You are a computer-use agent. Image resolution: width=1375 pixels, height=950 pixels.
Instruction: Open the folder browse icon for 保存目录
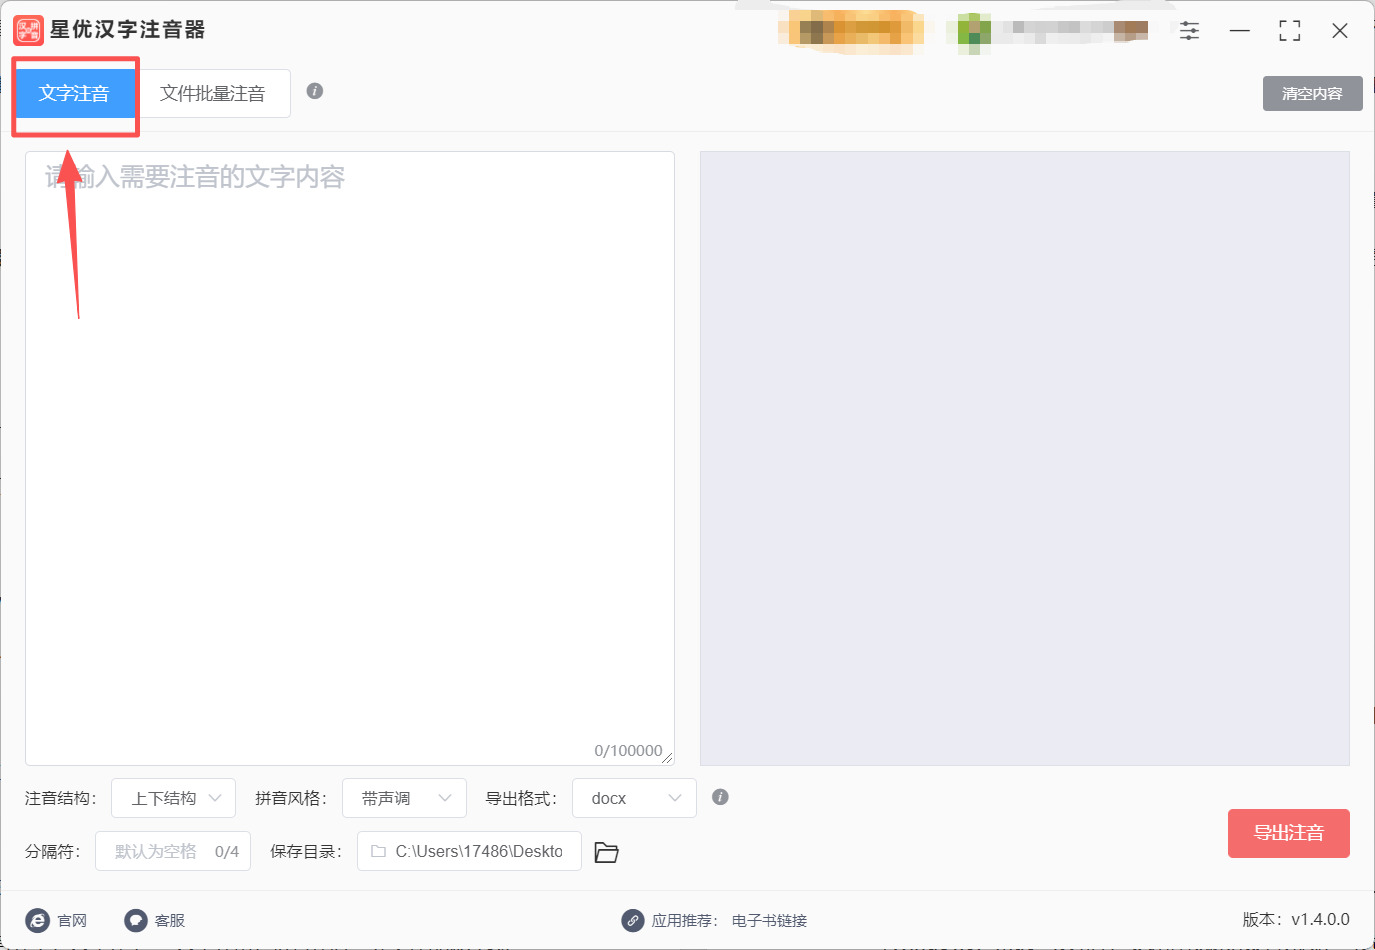point(606,851)
